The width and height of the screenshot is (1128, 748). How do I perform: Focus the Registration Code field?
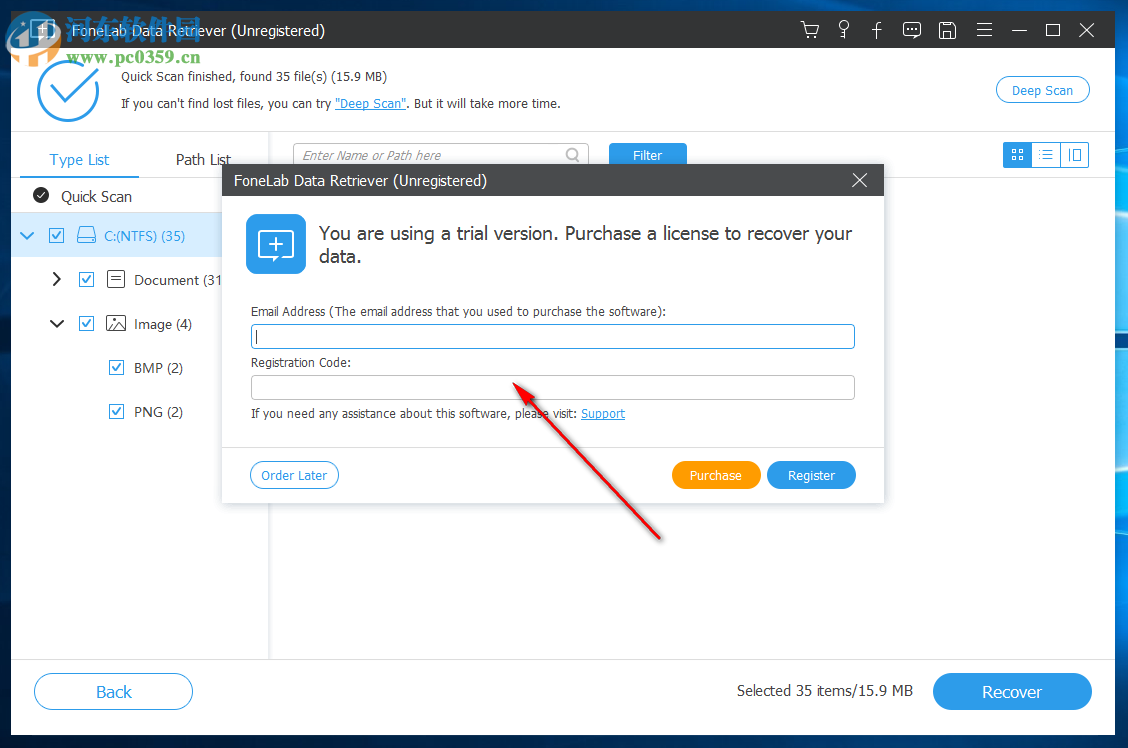coord(552,388)
